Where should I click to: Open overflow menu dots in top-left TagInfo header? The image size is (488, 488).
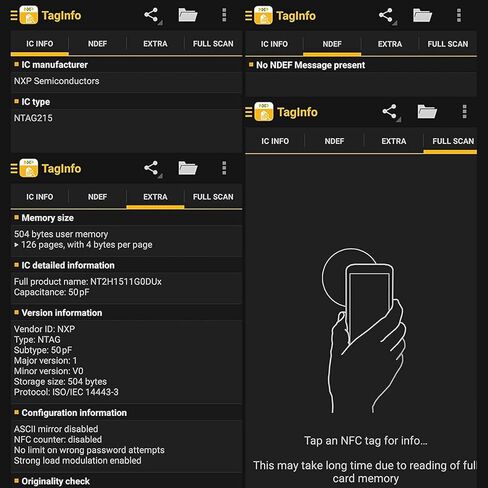tap(224, 15)
